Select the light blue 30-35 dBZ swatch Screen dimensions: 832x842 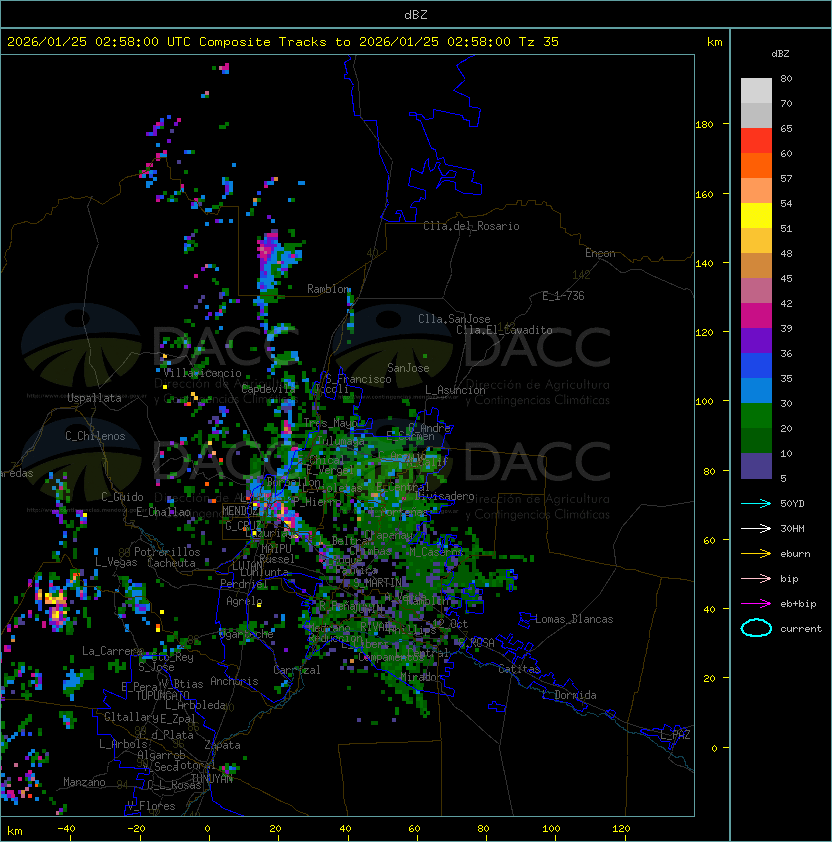click(x=756, y=390)
